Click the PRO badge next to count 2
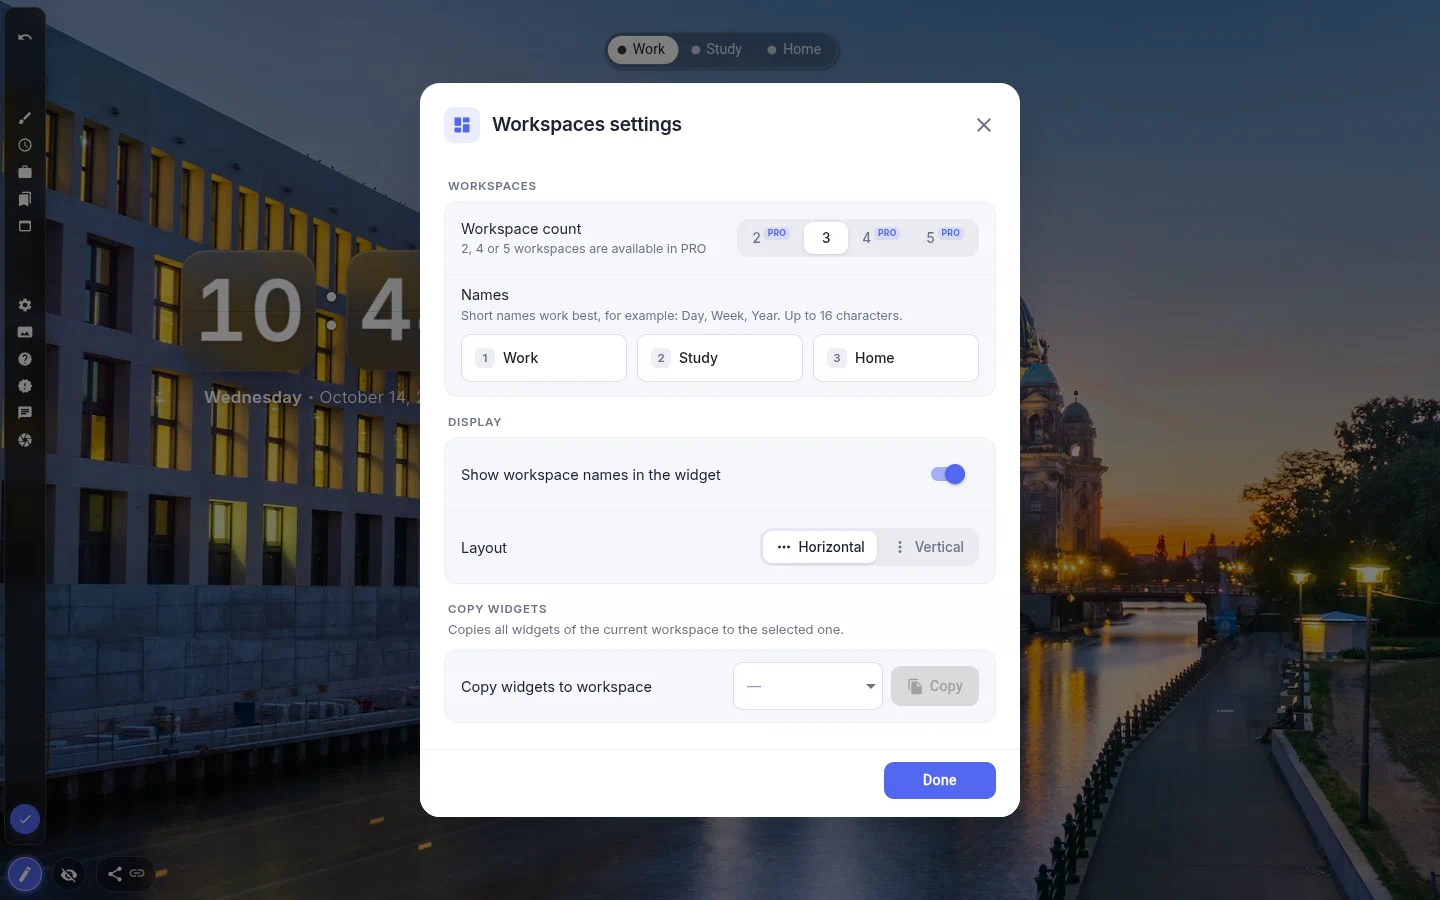The height and width of the screenshot is (900, 1440). point(777,233)
